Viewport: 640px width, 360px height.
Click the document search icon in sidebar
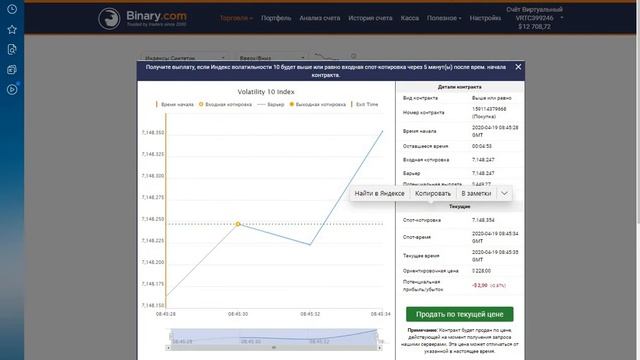click(x=12, y=49)
